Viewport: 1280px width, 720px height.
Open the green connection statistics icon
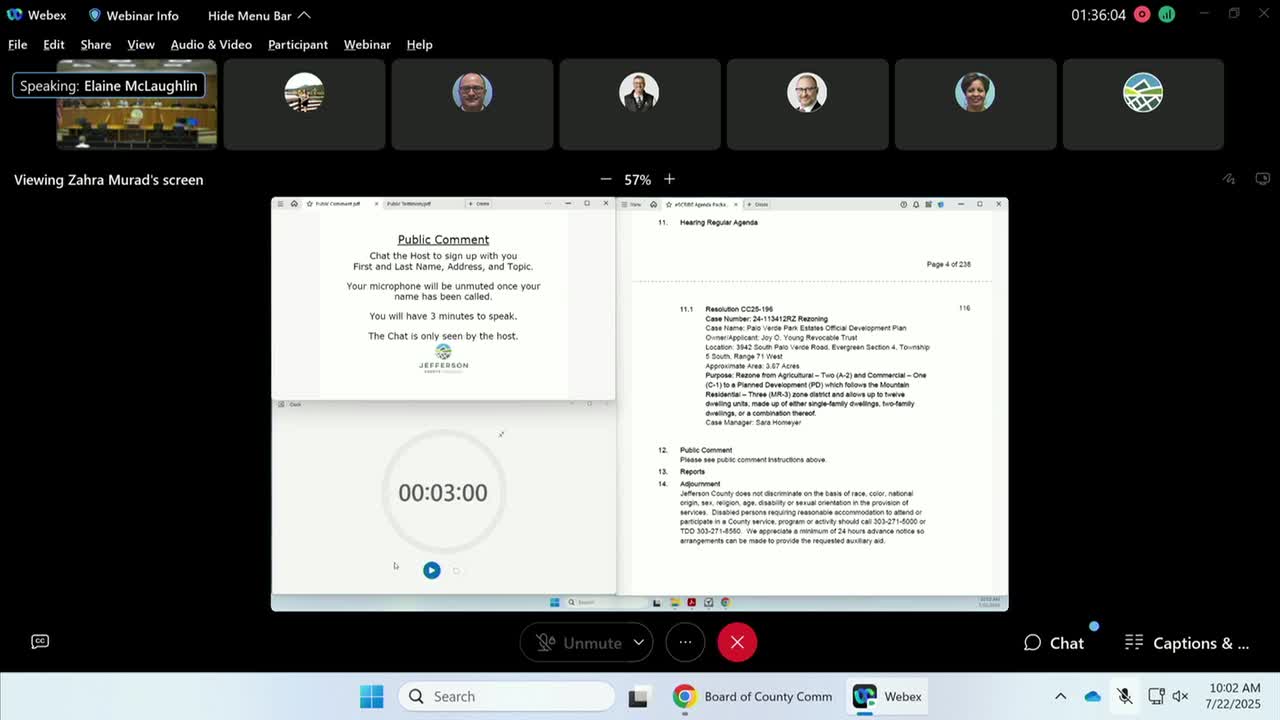click(x=1166, y=15)
